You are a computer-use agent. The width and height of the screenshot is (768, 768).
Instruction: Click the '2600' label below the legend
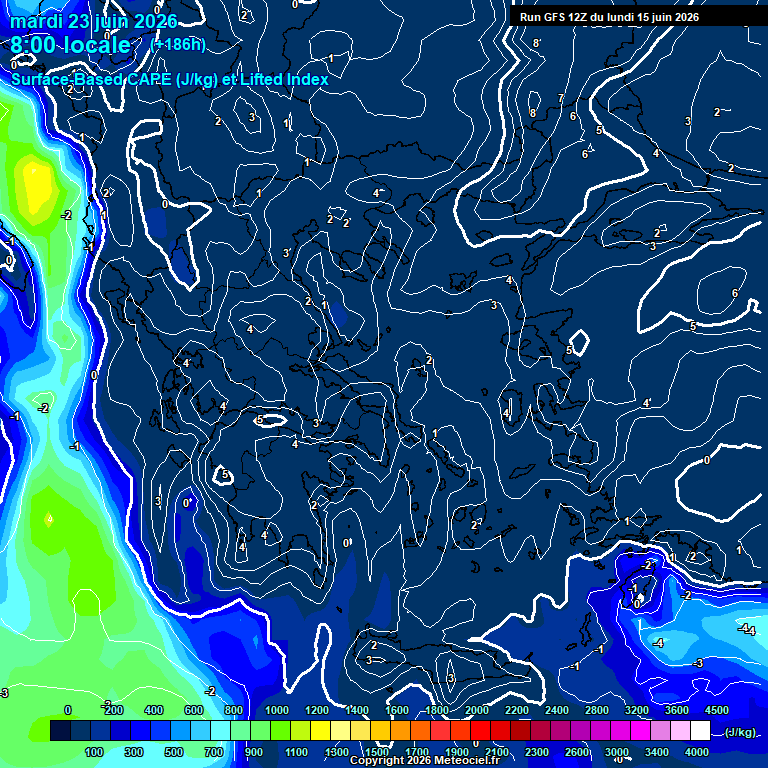point(577,752)
